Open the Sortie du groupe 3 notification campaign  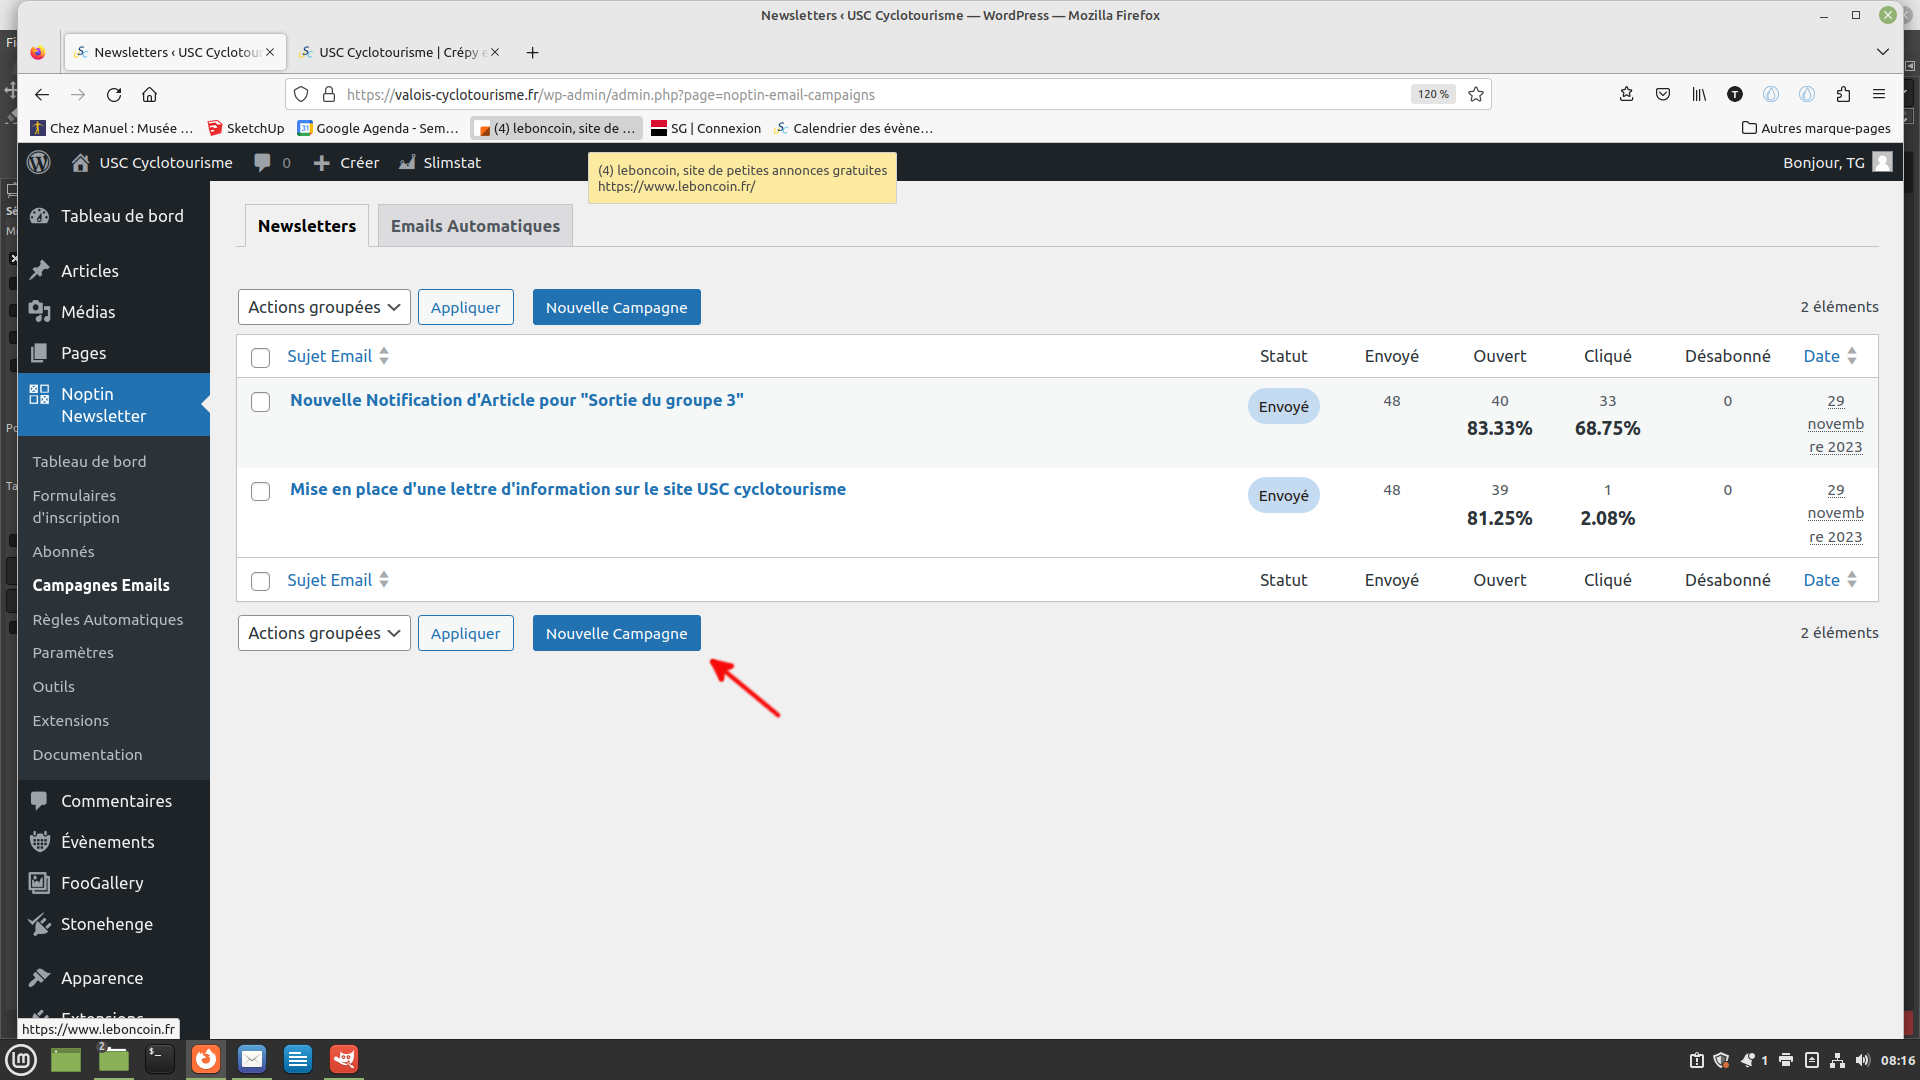pos(517,400)
